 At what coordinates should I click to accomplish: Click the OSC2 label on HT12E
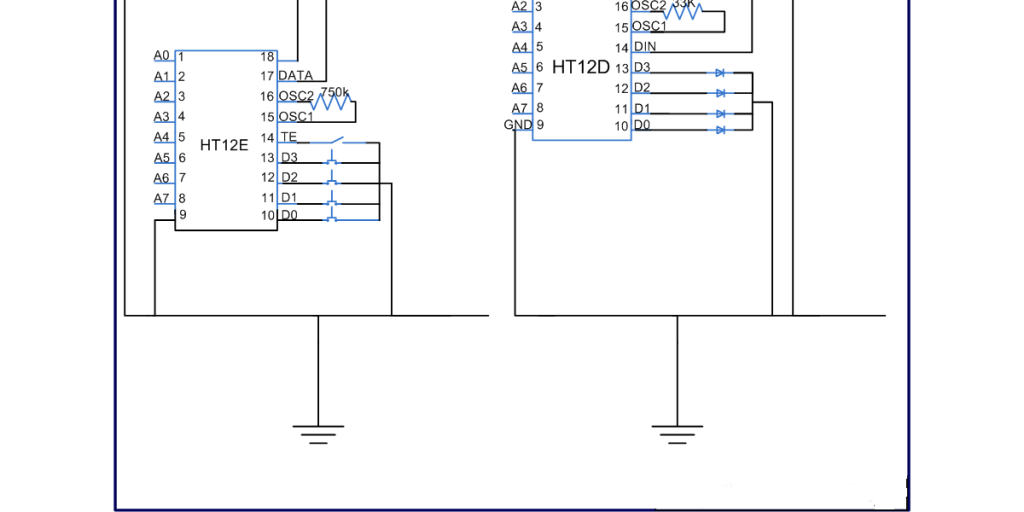pyautogui.click(x=296, y=96)
